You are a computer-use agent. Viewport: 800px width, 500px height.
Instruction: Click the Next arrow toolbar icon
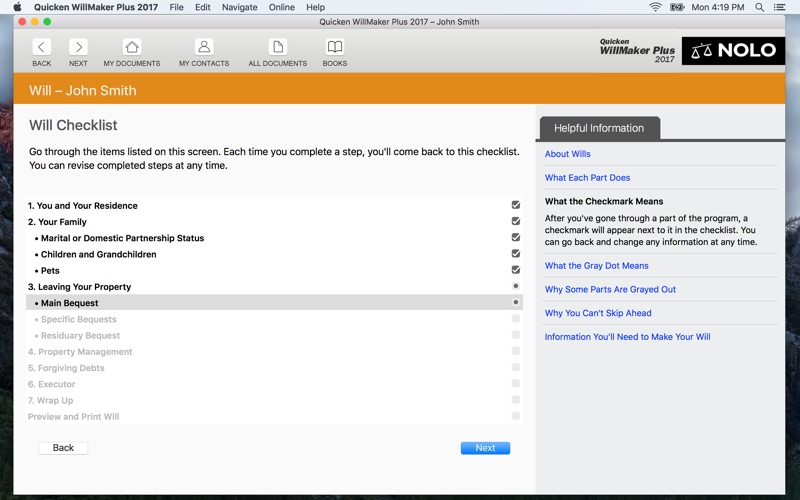tap(78, 47)
